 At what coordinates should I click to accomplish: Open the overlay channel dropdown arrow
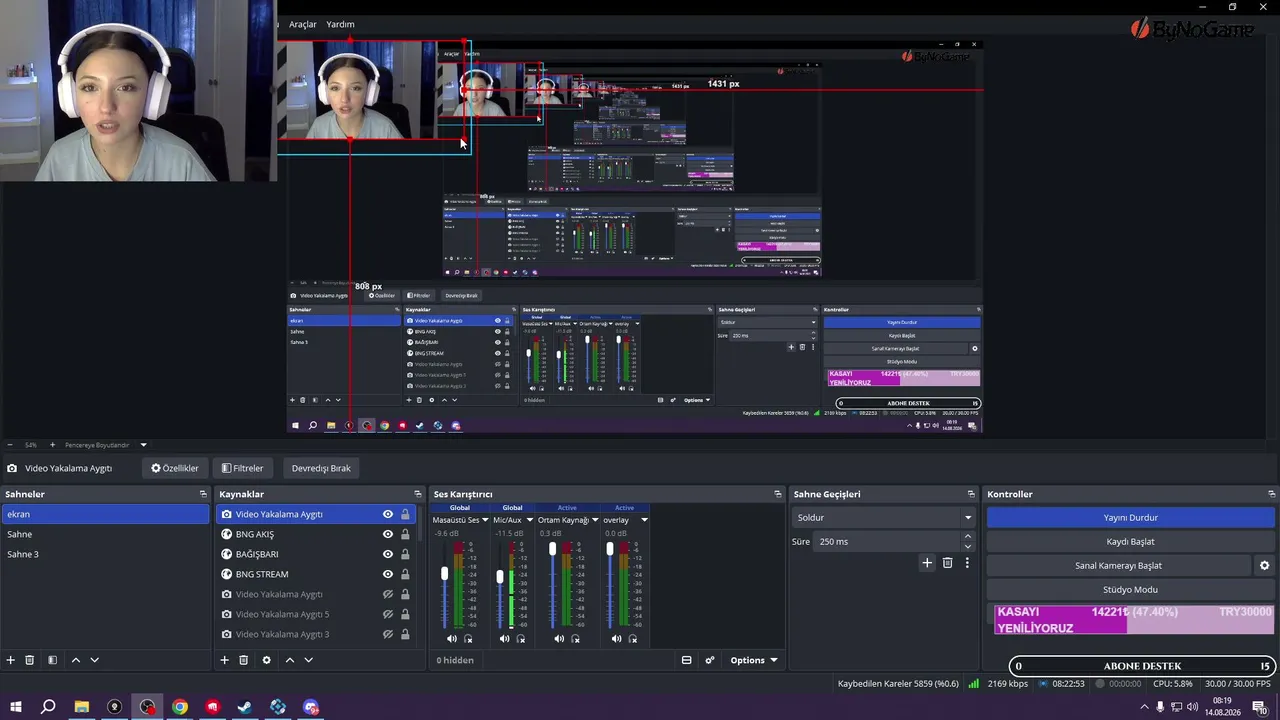coord(644,520)
